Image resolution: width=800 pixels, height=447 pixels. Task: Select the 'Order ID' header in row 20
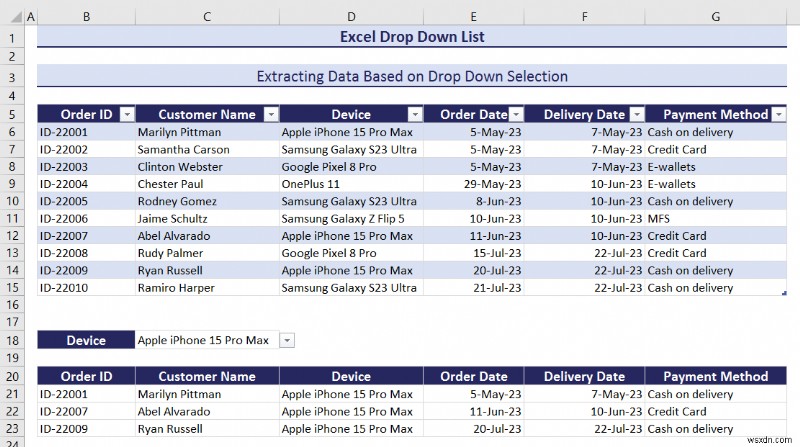click(x=86, y=377)
